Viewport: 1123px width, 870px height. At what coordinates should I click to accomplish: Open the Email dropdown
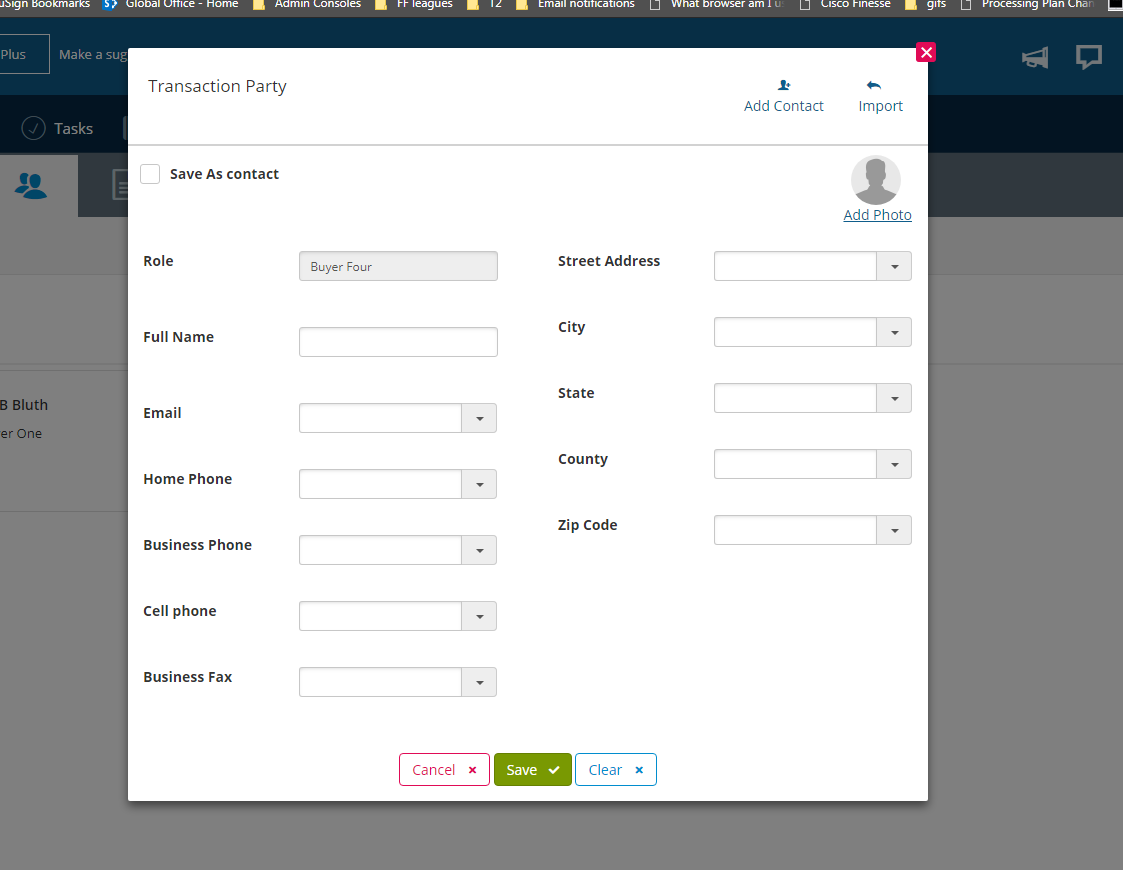(x=480, y=418)
